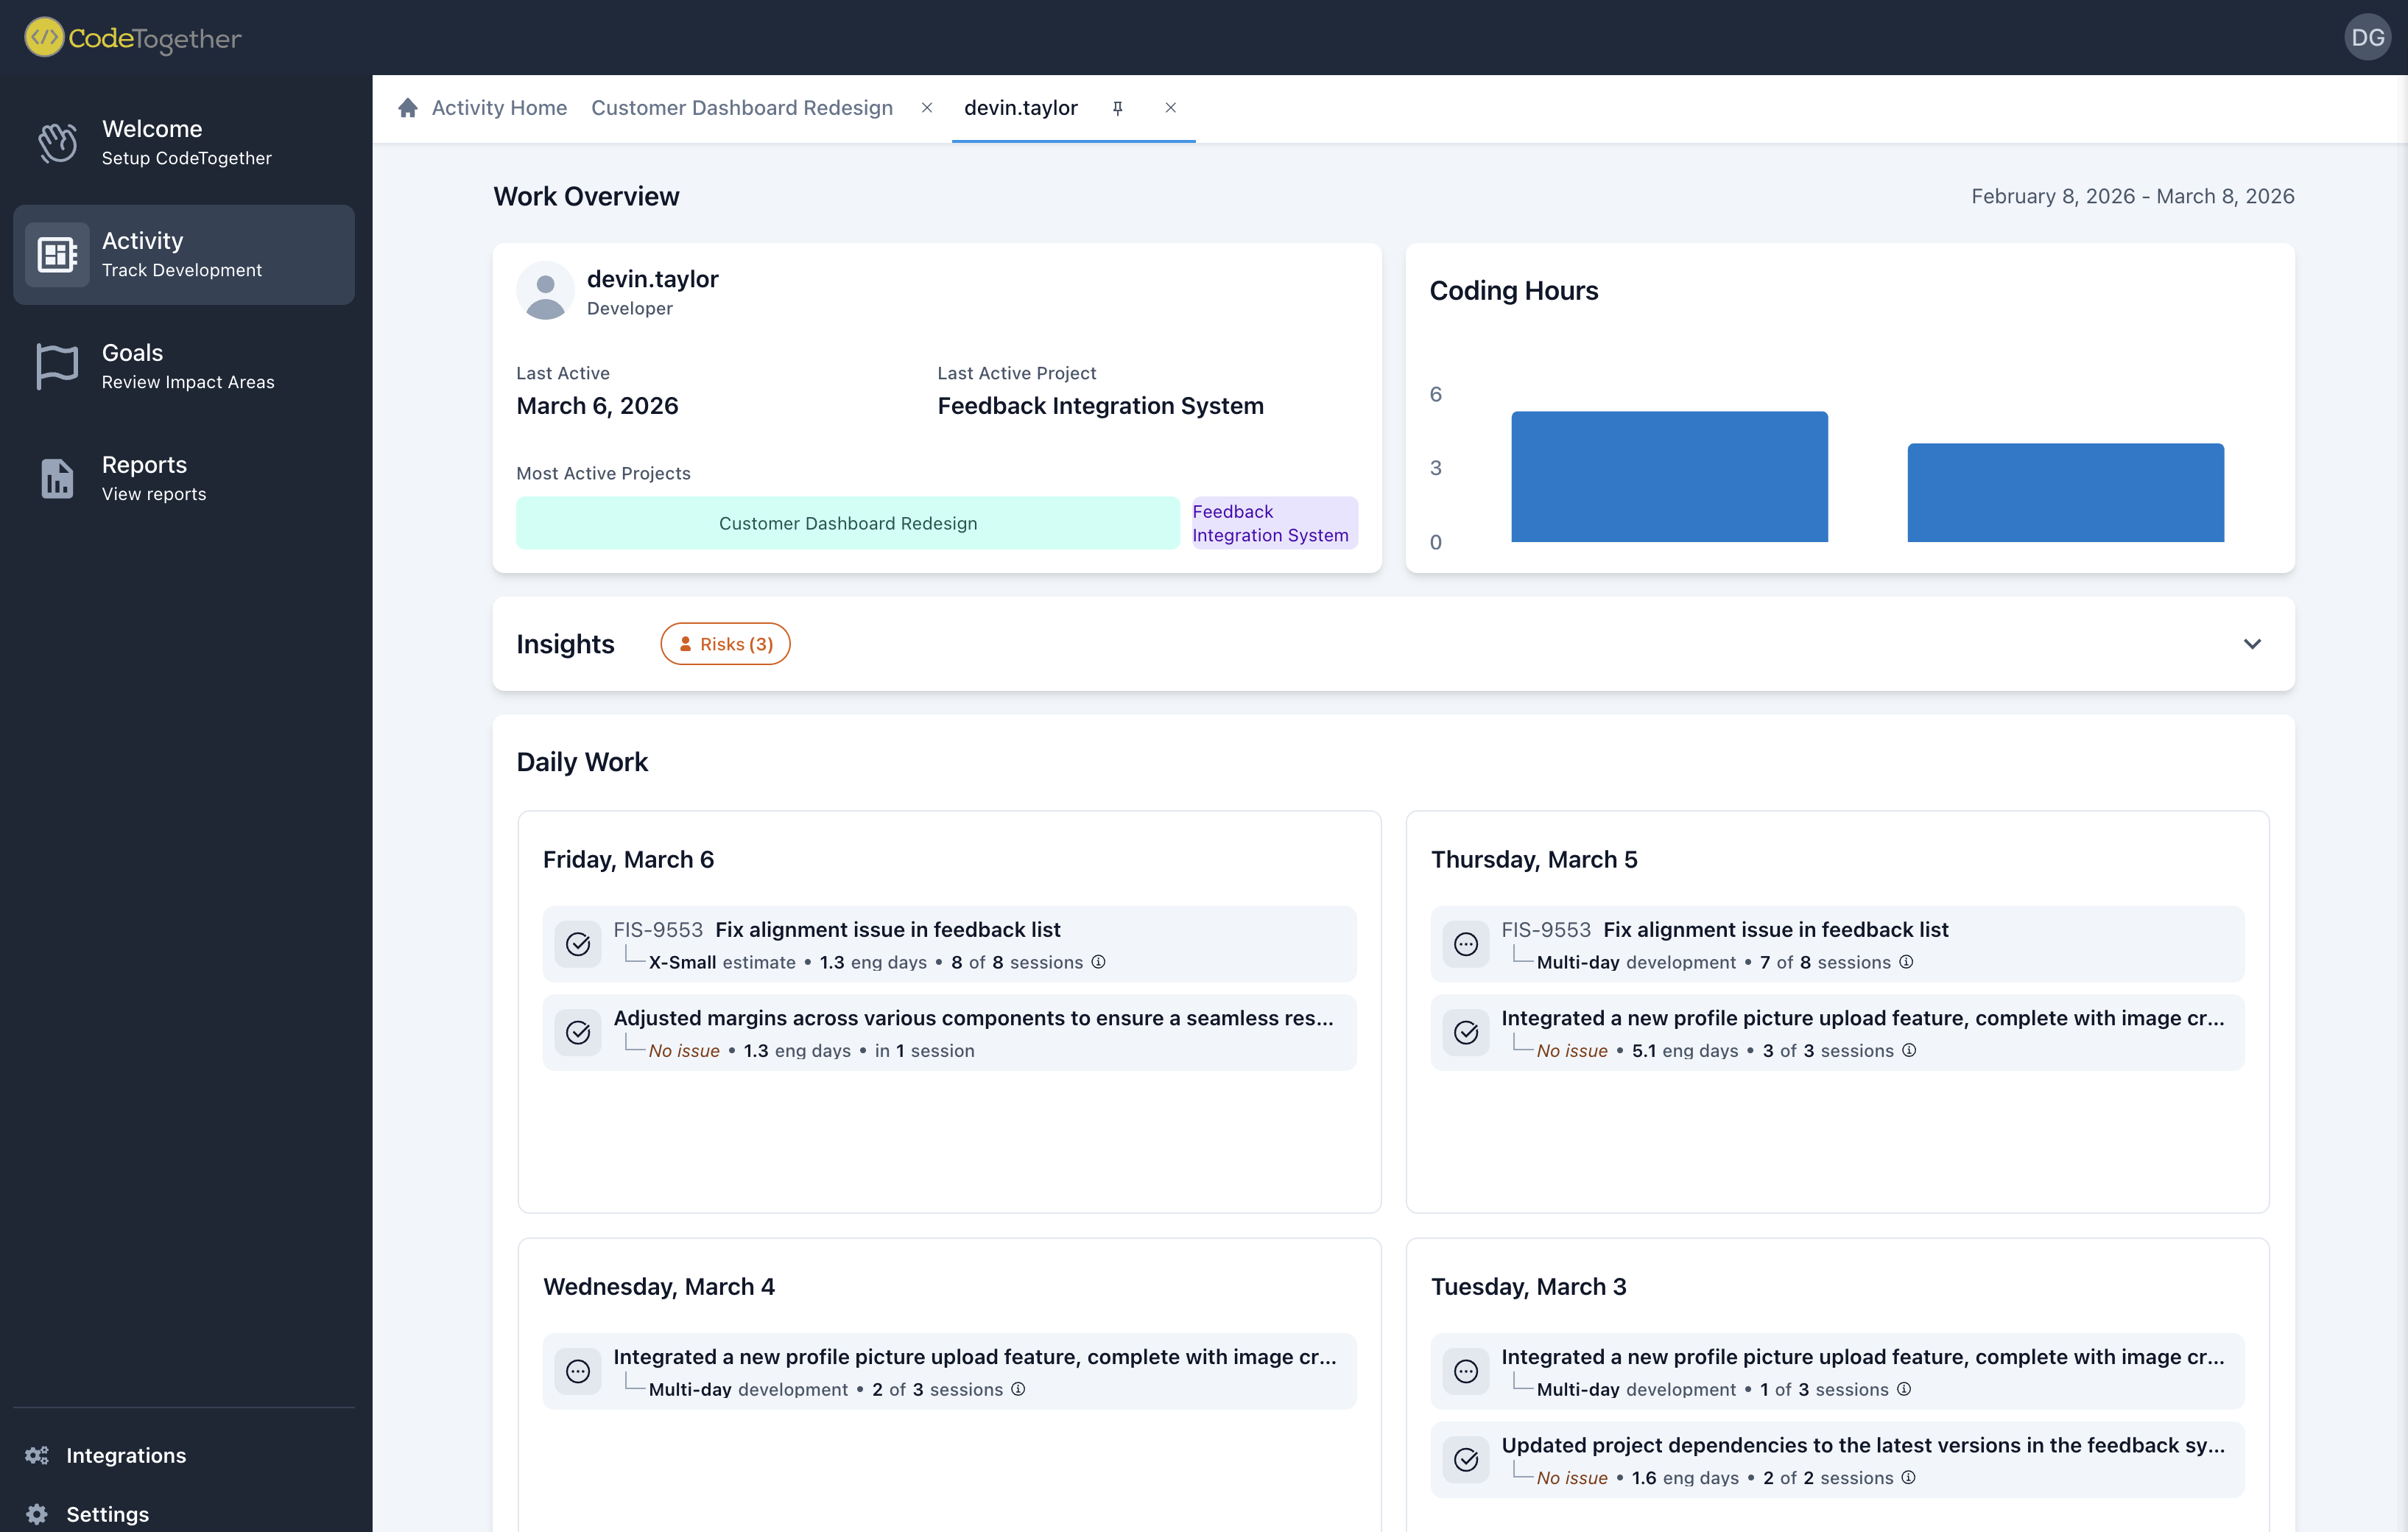
Task: Select the Activity icon in the sidebar
Action: [x=57, y=254]
